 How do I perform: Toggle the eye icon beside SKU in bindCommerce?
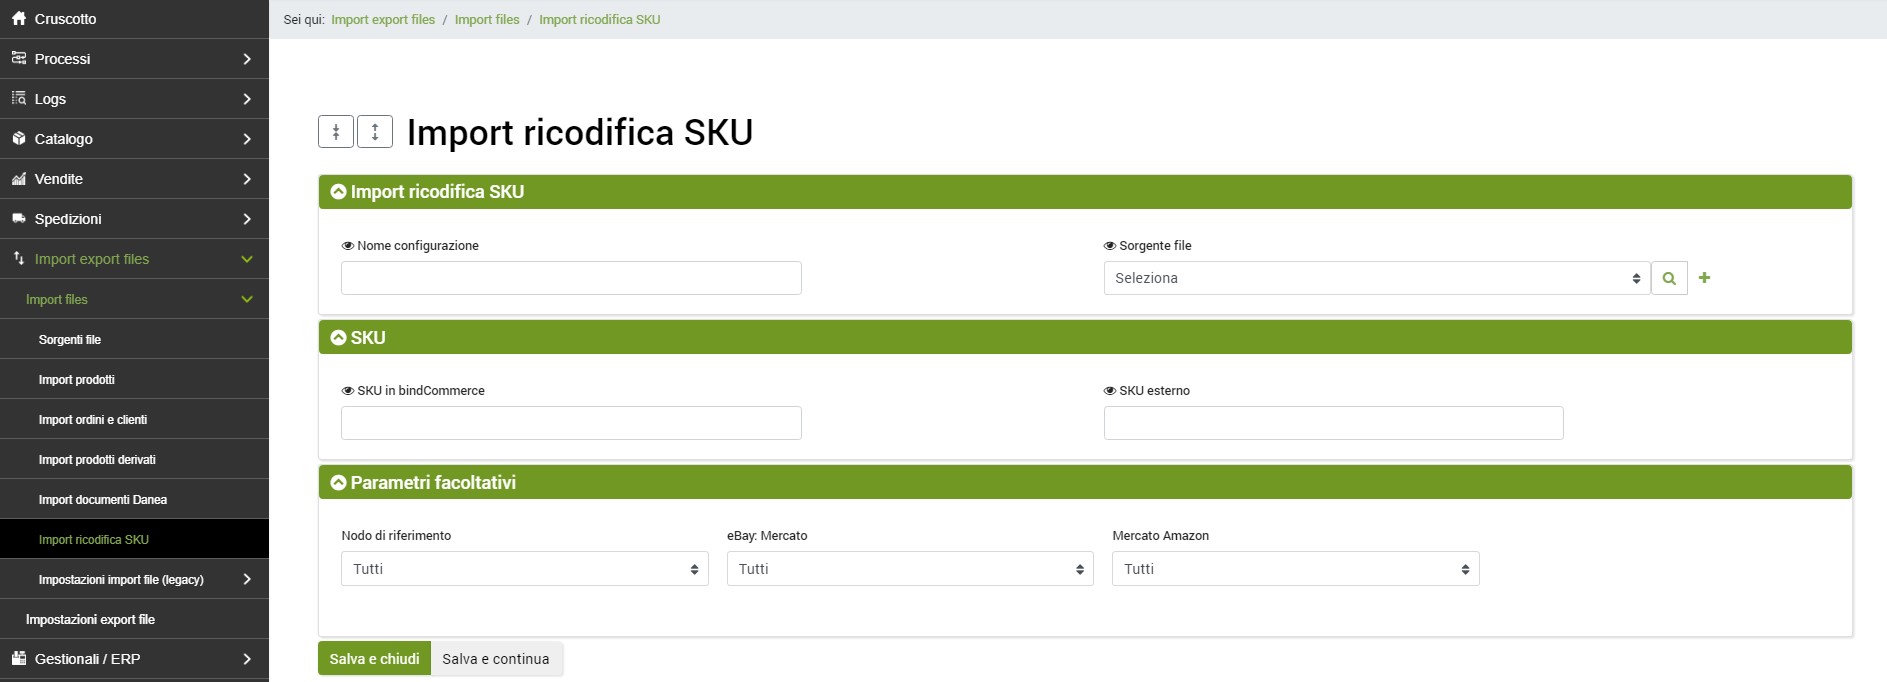click(347, 391)
